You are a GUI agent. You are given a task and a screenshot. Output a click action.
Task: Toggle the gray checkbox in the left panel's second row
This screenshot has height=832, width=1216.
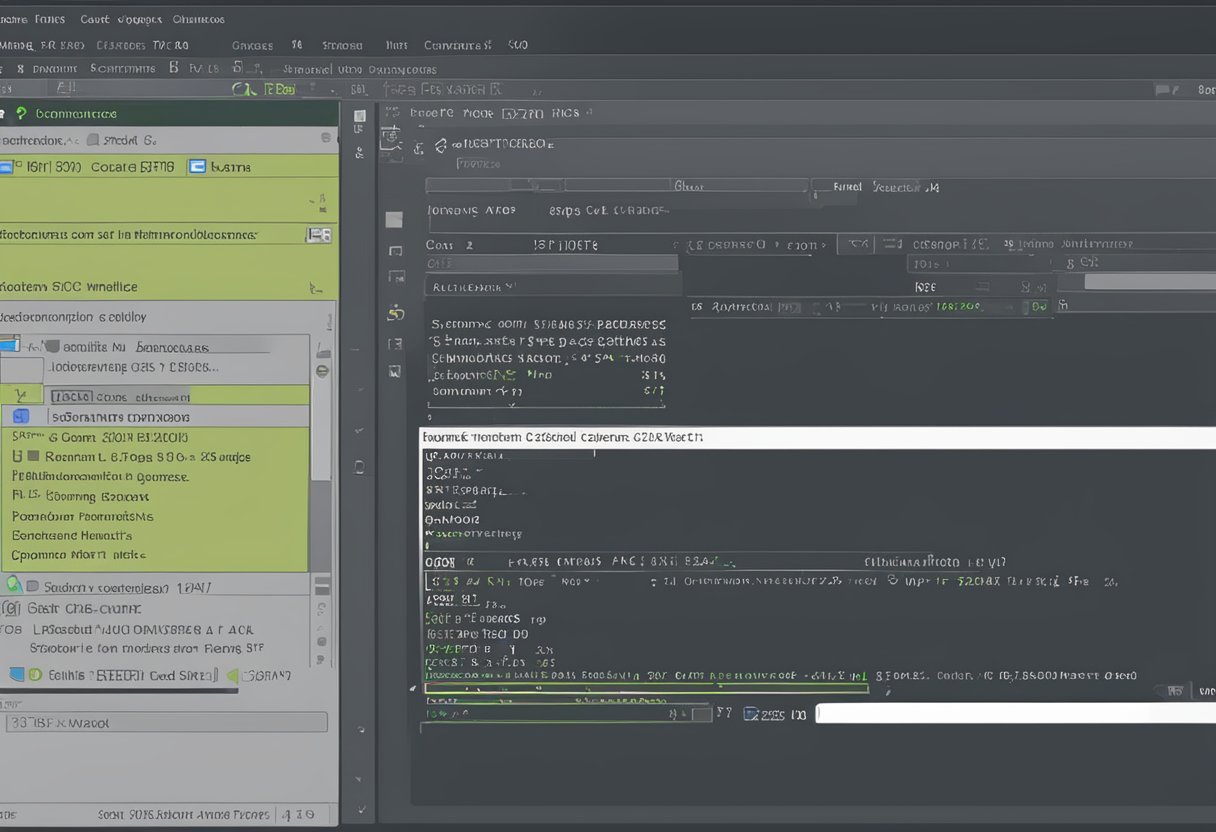tap(93, 141)
